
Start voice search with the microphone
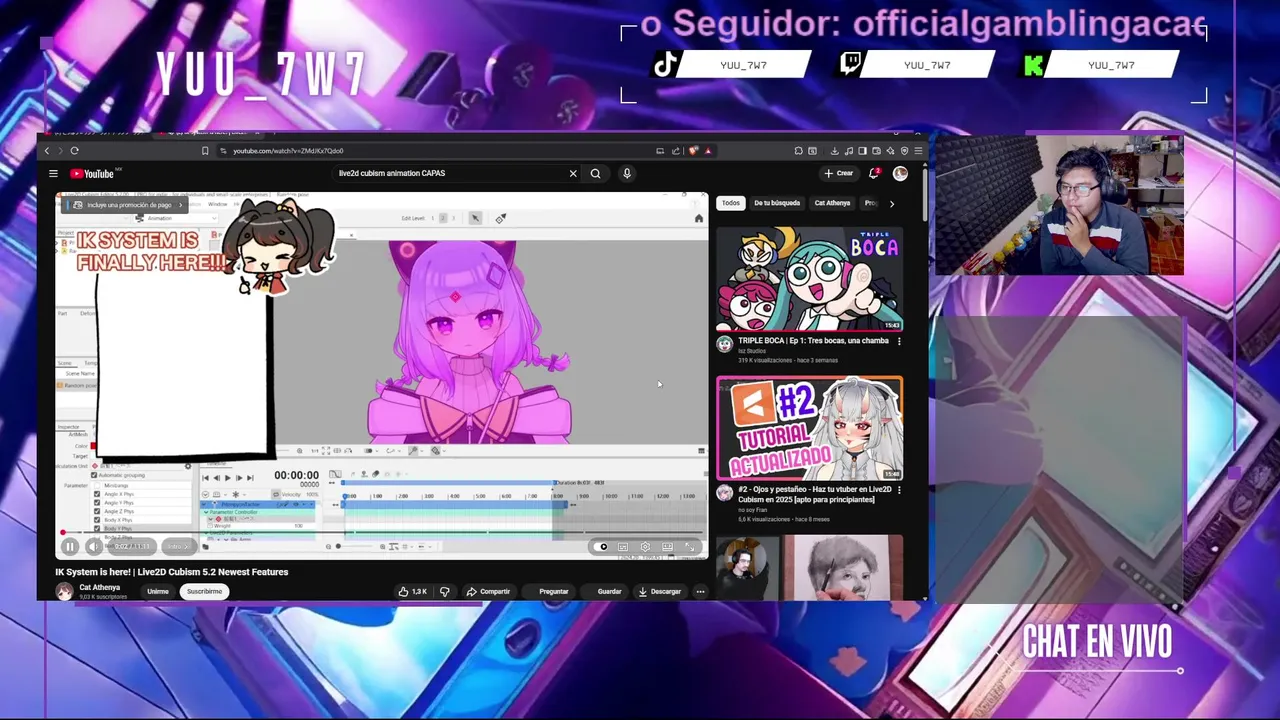tap(627, 173)
